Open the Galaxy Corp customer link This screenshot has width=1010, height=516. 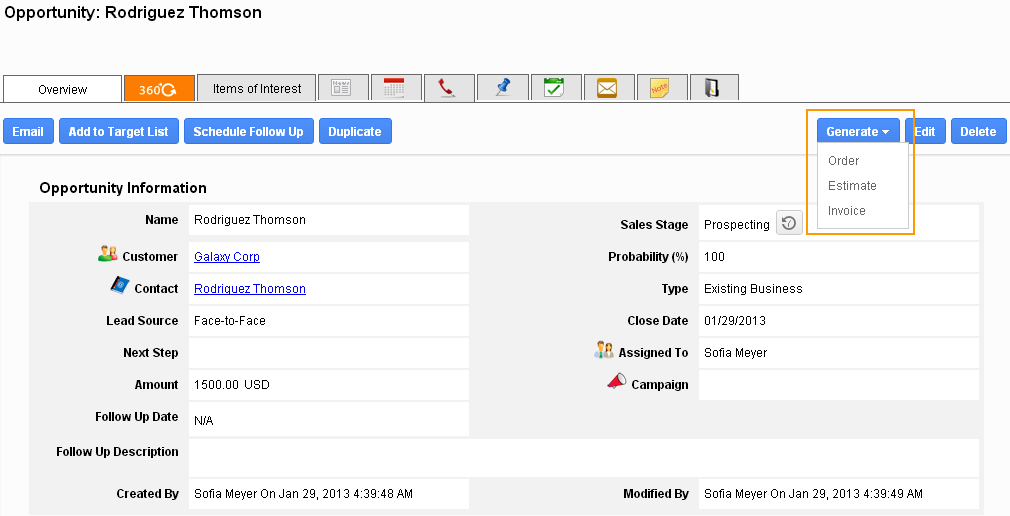[x=227, y=257]
